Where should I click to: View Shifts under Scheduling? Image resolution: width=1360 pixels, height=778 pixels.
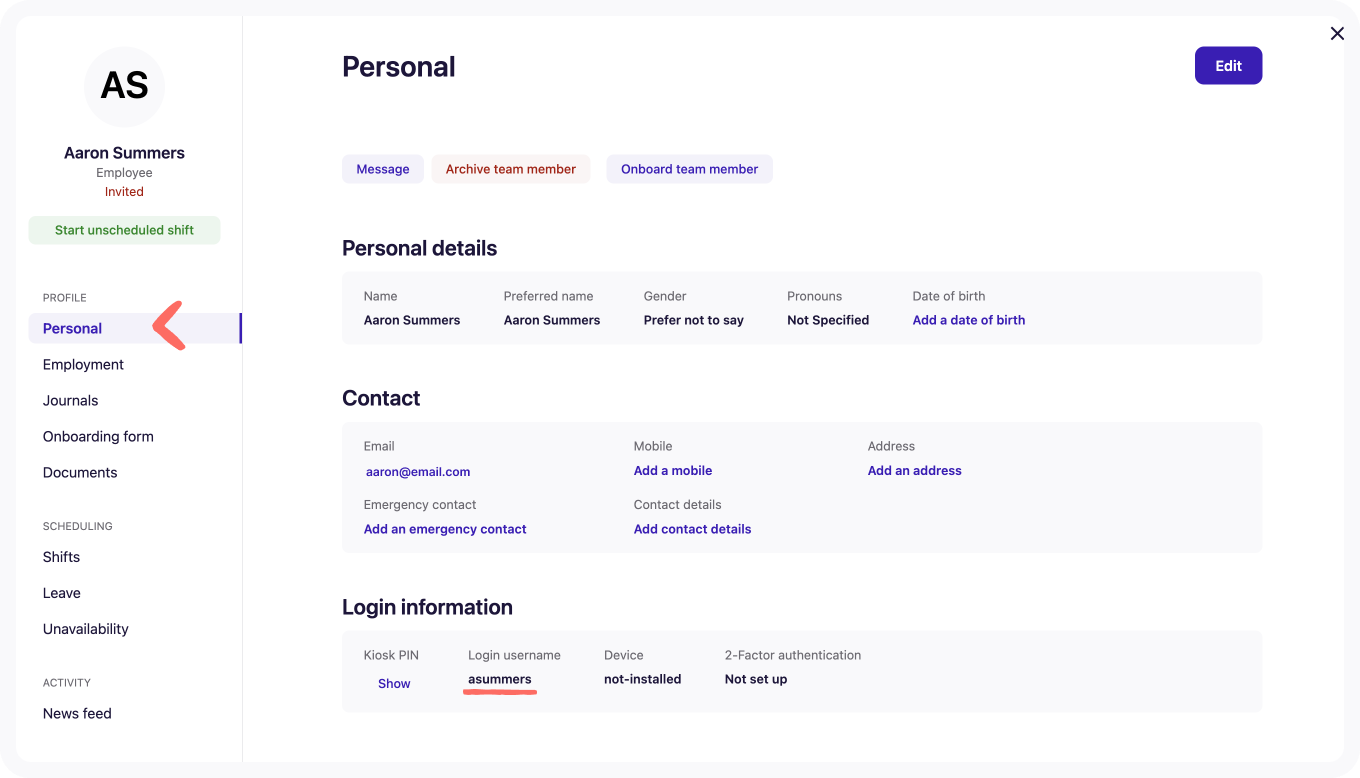61,557
